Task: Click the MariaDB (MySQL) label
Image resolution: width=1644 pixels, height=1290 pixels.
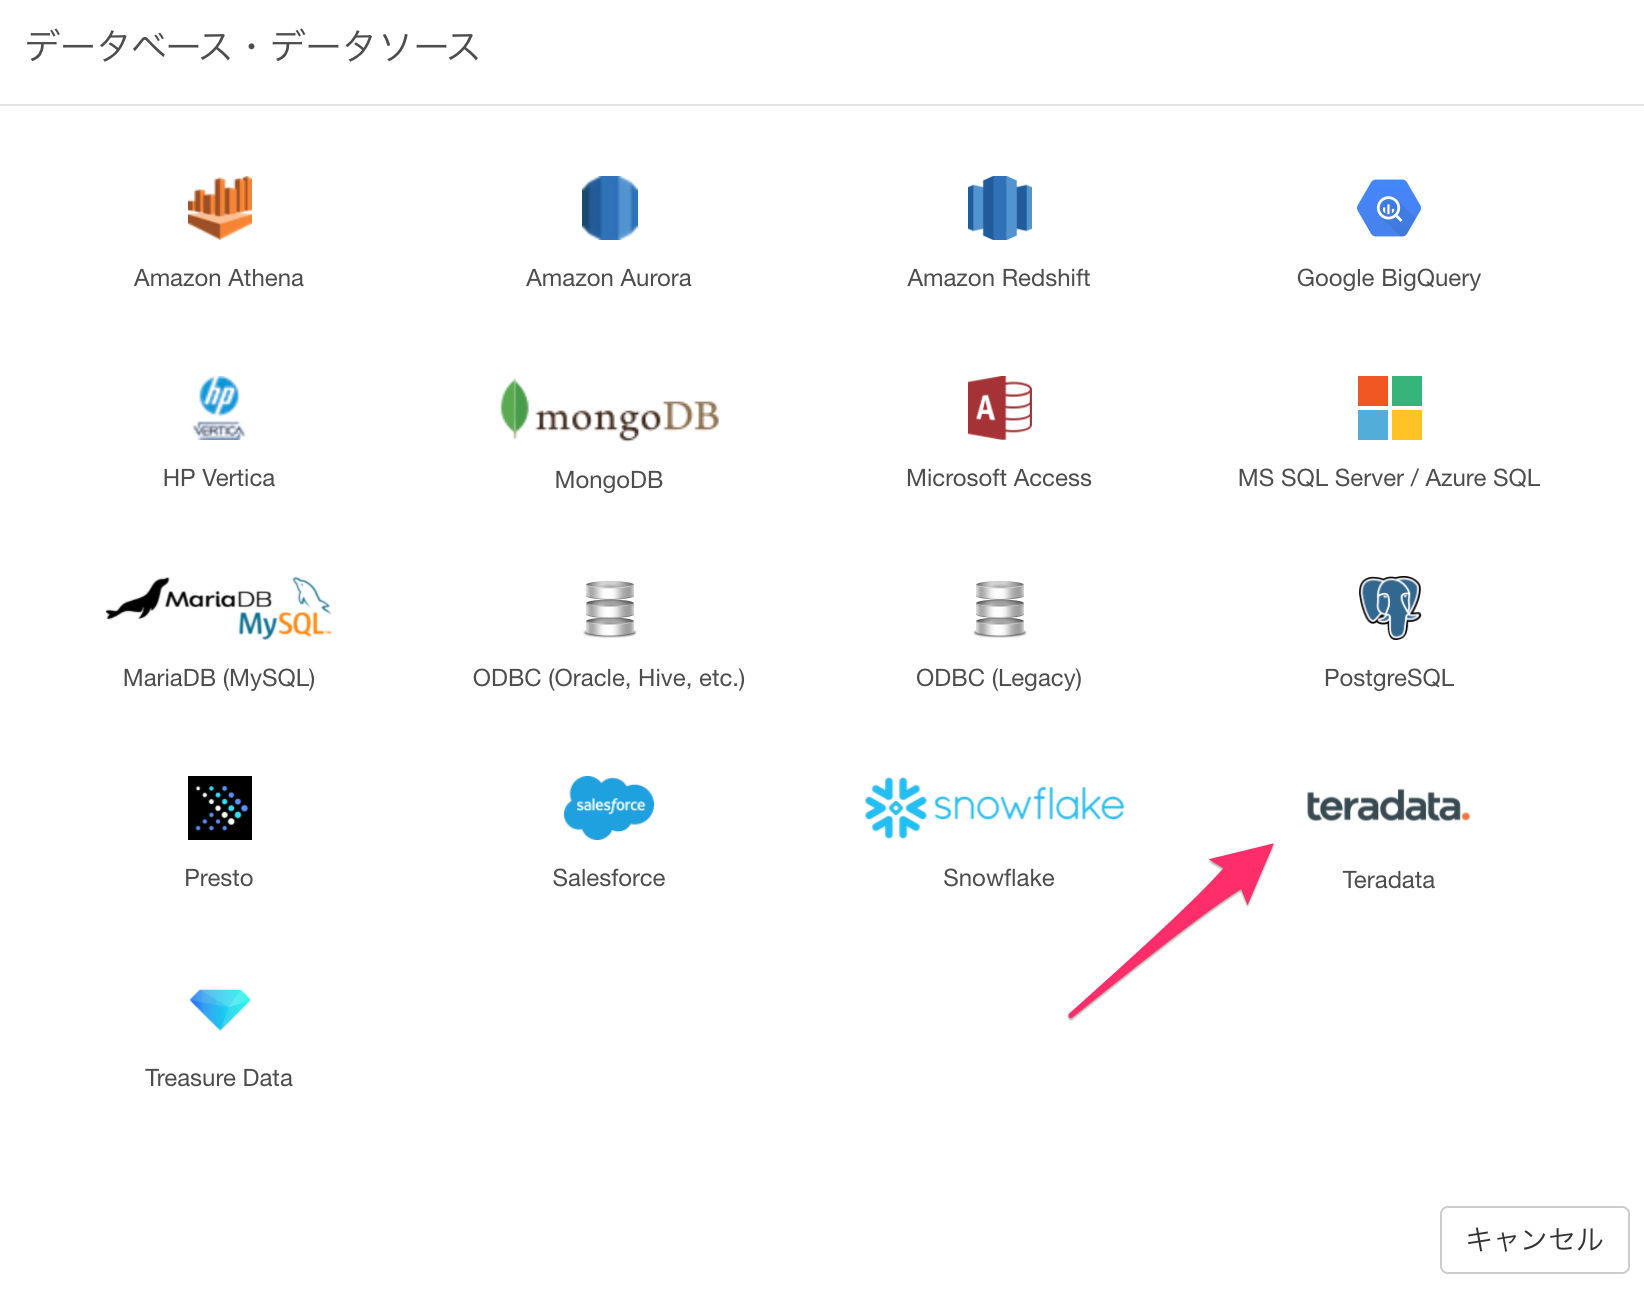Action: coord(219,678)
